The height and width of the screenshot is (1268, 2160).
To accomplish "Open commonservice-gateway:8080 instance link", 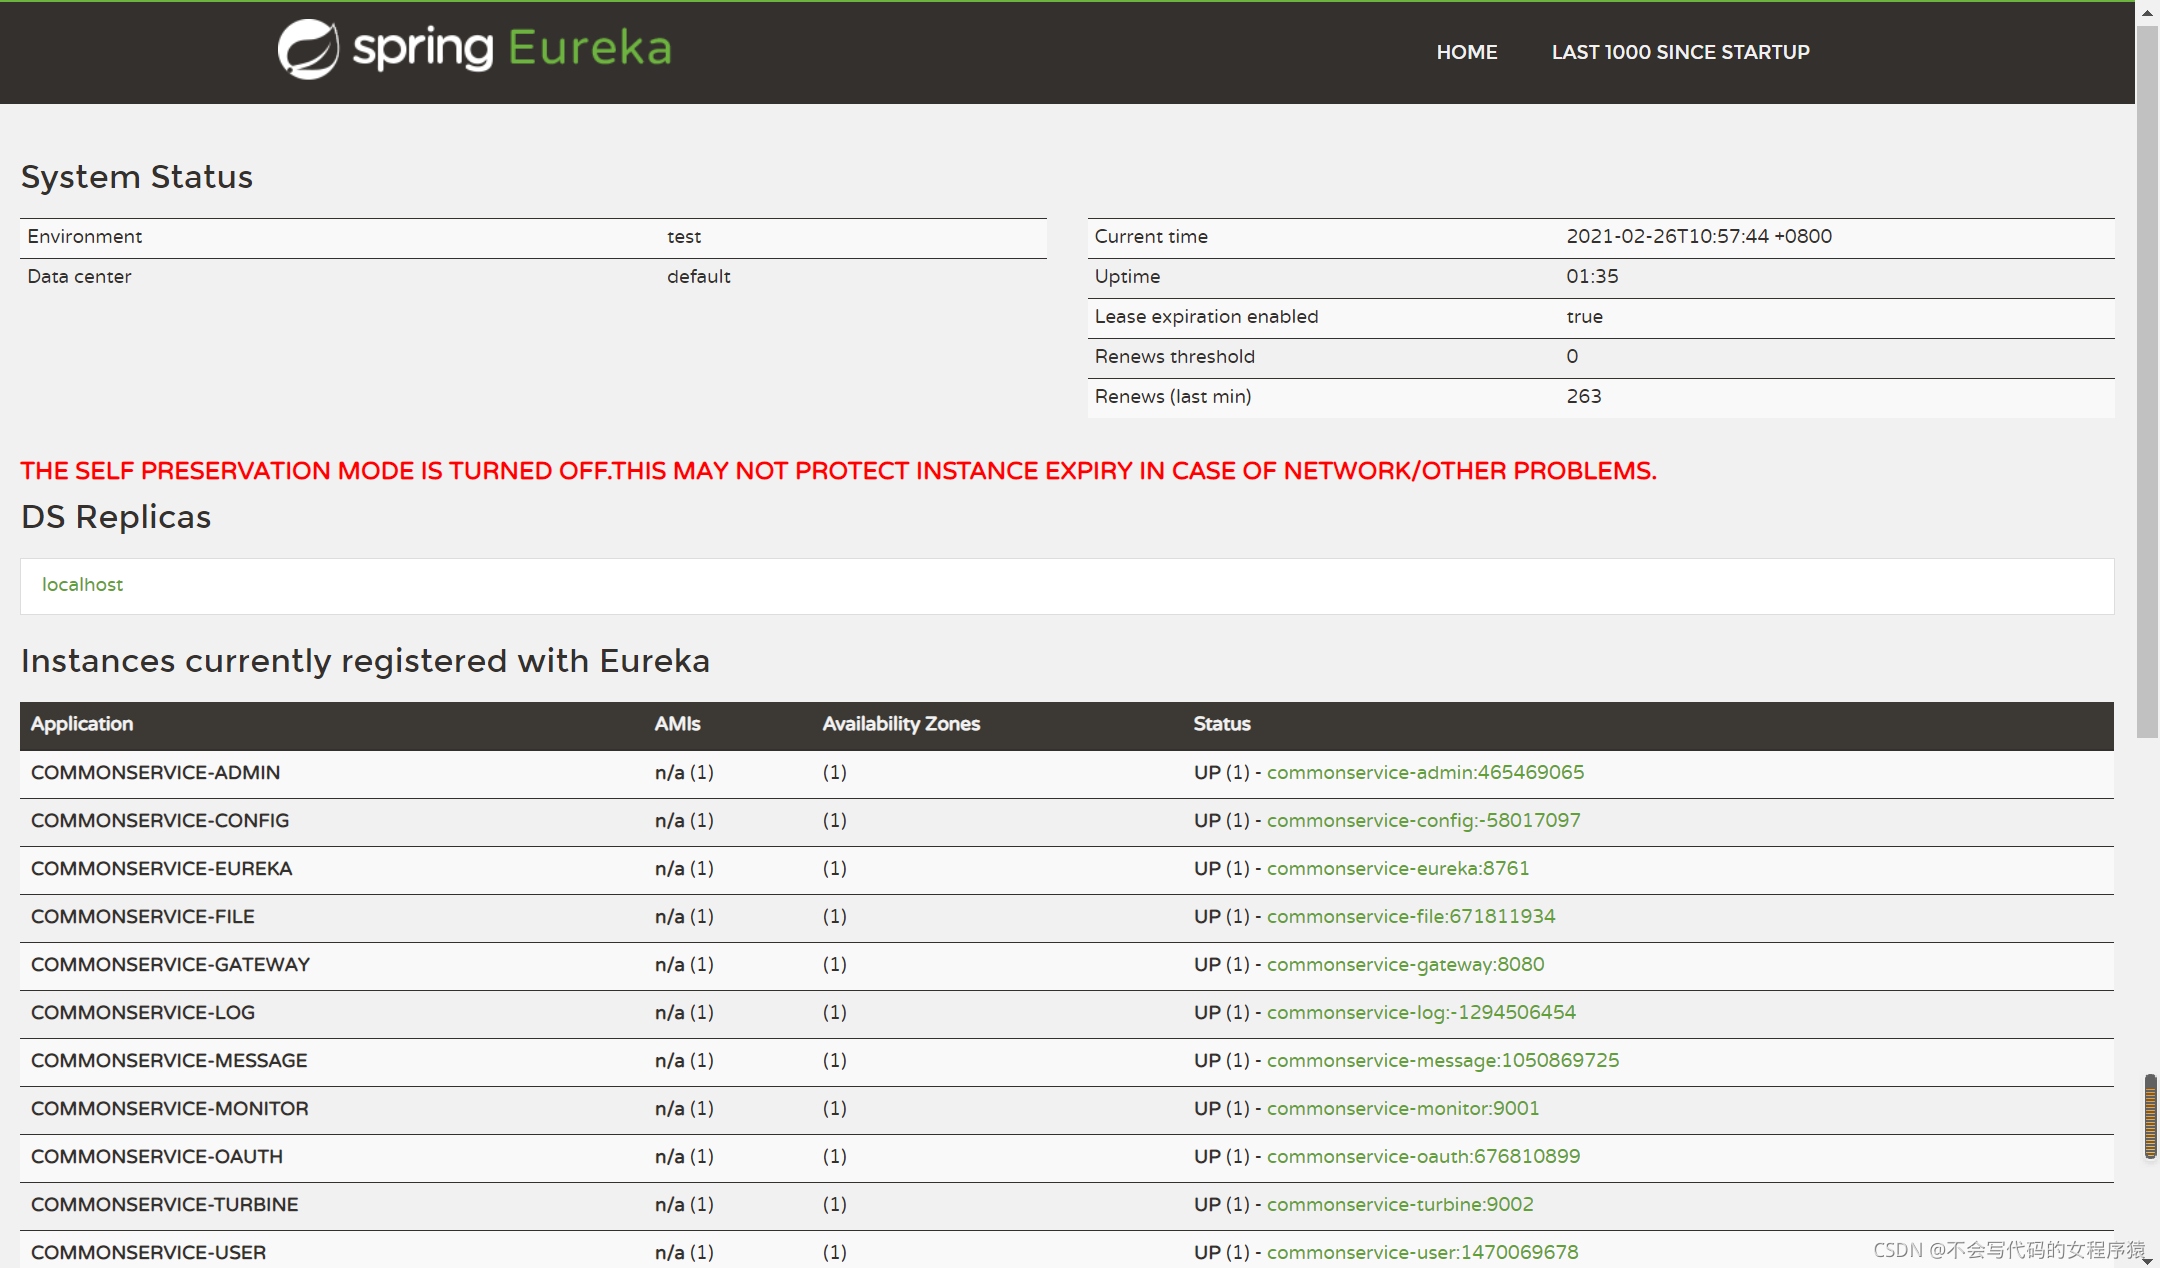I will click(1405, 965).
